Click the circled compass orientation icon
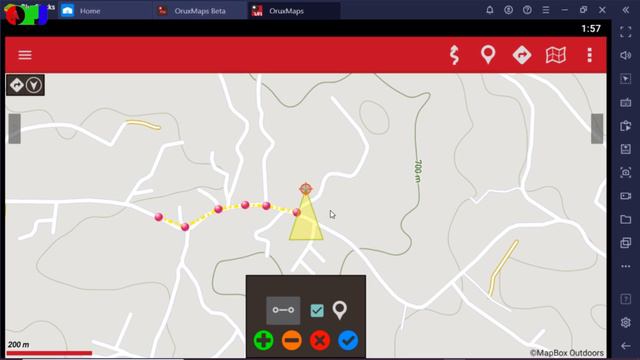The image size is (640, 360). (34, 85)
